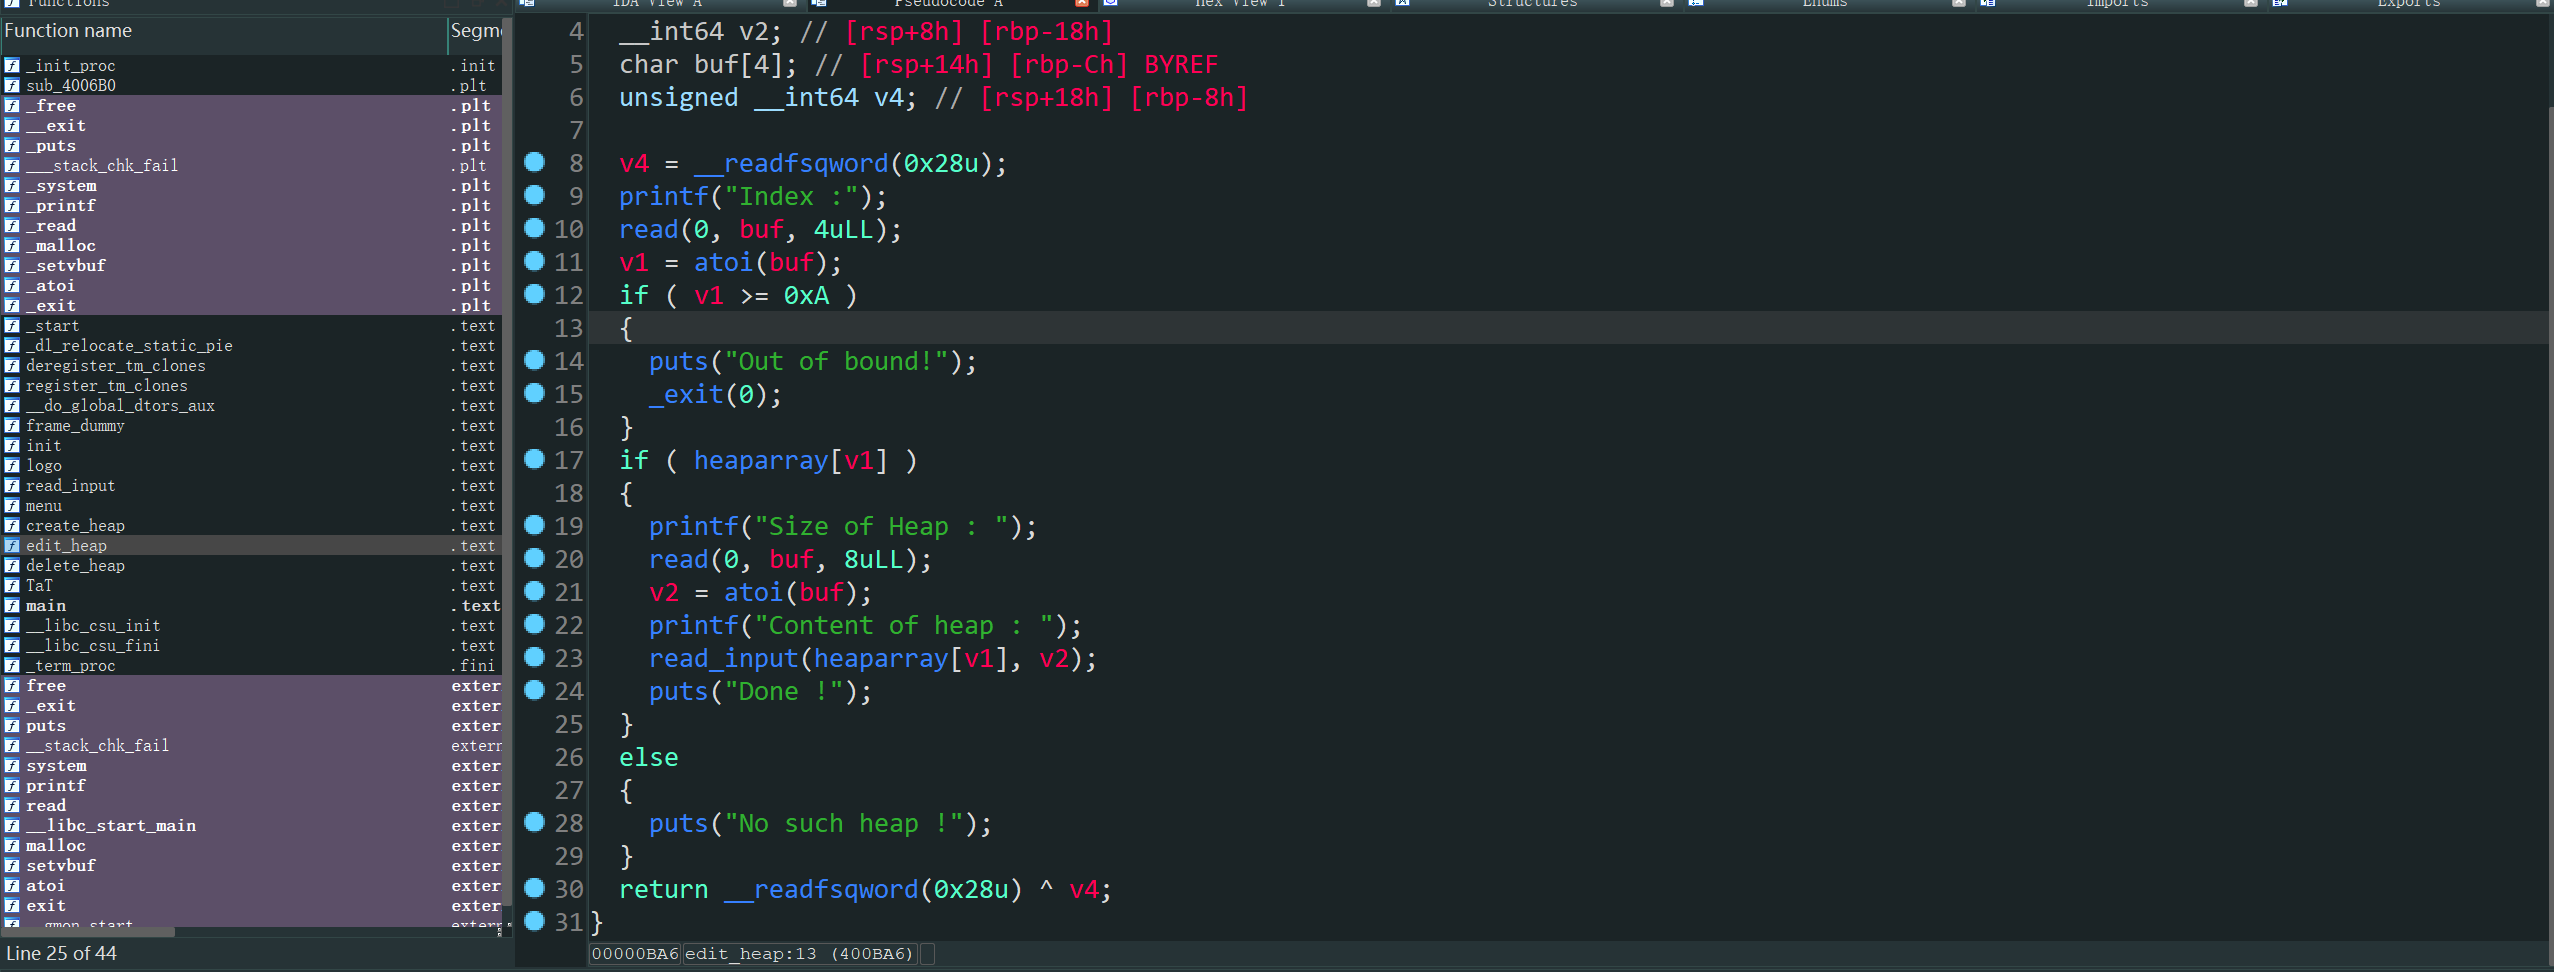The height and width of the screenshot is (972, 2554).
Task: Click the "No such heap !" string
Action: click(x=843, y=823)
